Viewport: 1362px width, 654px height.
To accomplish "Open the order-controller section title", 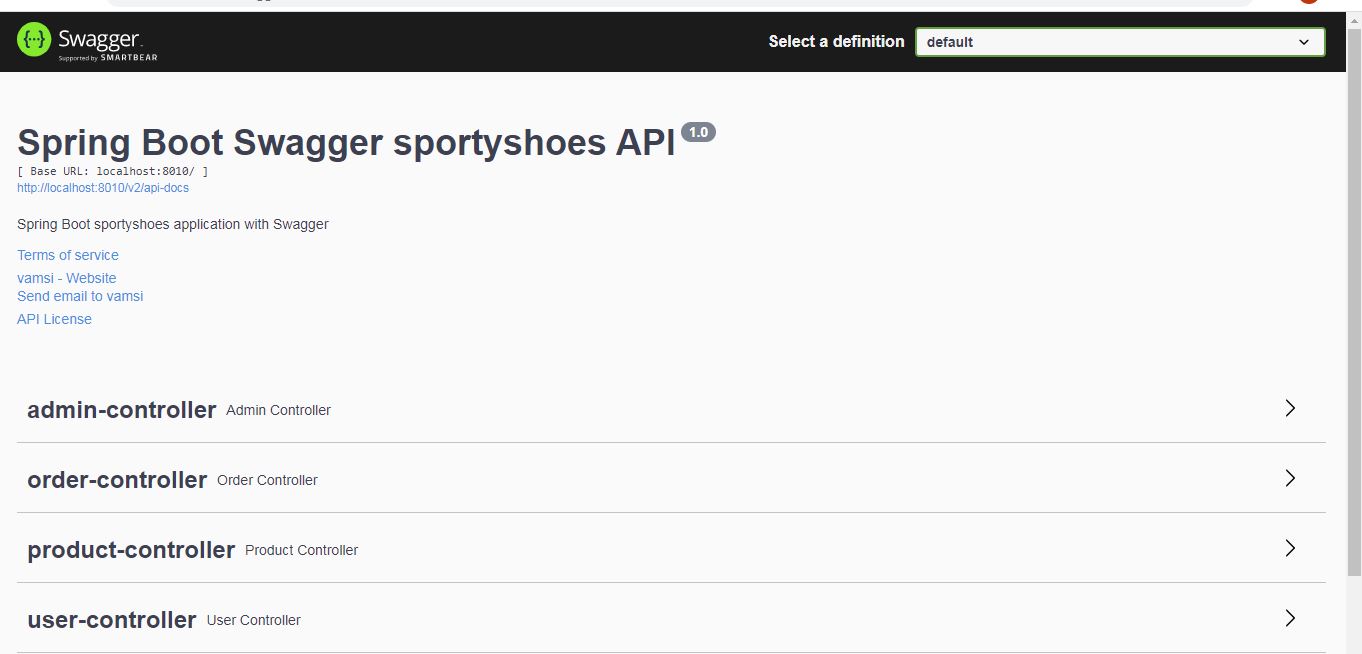I will pyautogui.click(x=117, y=480).
